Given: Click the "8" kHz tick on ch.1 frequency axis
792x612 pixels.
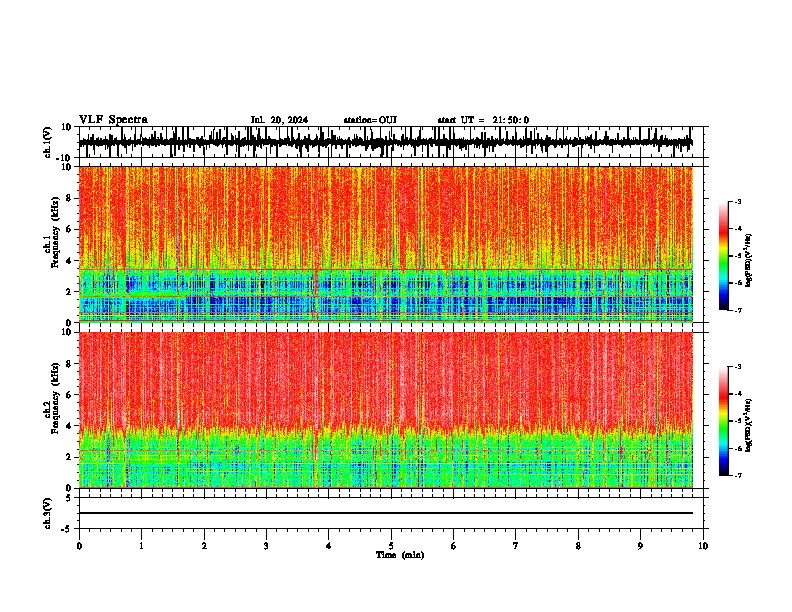Looking at the screenshot, I should coord(70,198).
